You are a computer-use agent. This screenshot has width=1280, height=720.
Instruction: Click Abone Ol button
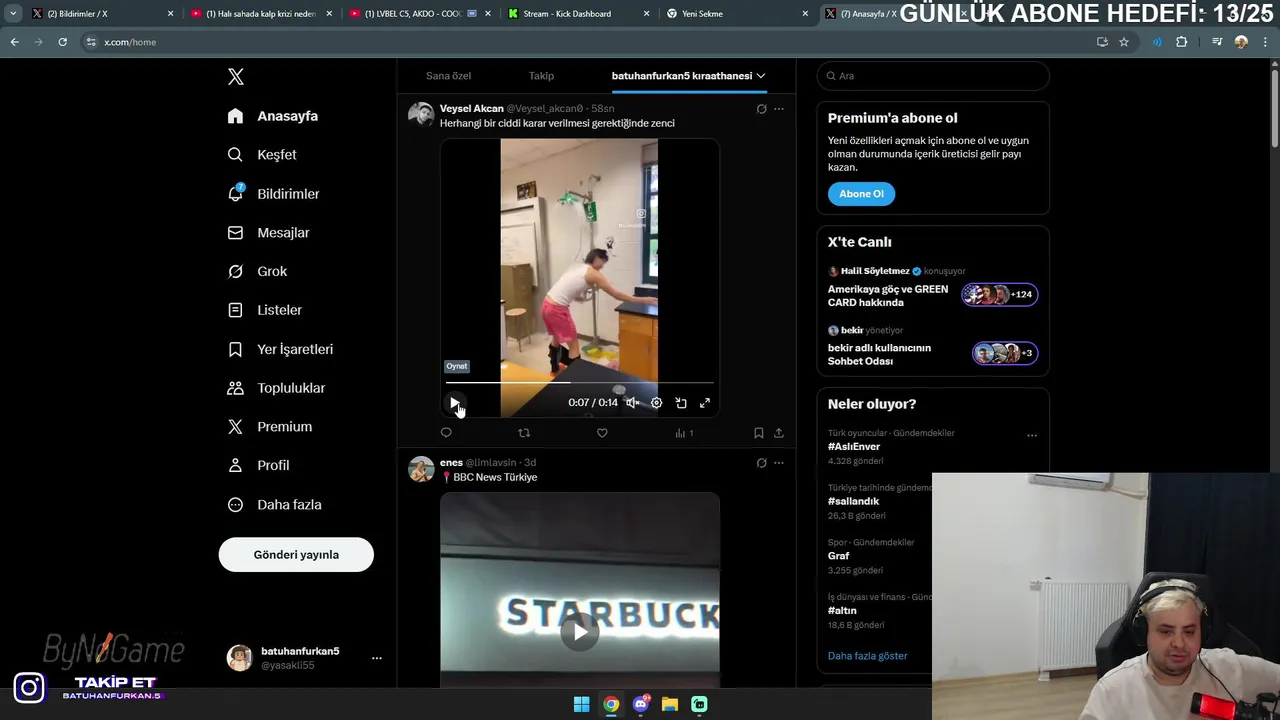861,194
